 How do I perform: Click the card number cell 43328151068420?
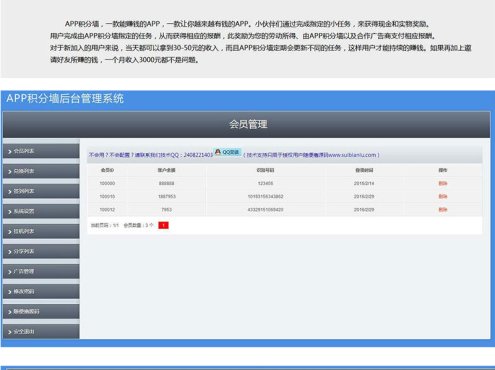coord(265,210)
